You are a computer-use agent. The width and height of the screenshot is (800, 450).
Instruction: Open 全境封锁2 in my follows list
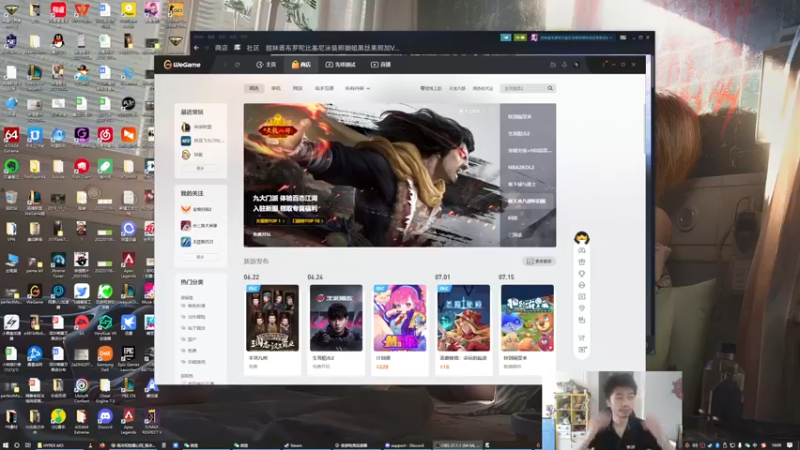[199, 209]
